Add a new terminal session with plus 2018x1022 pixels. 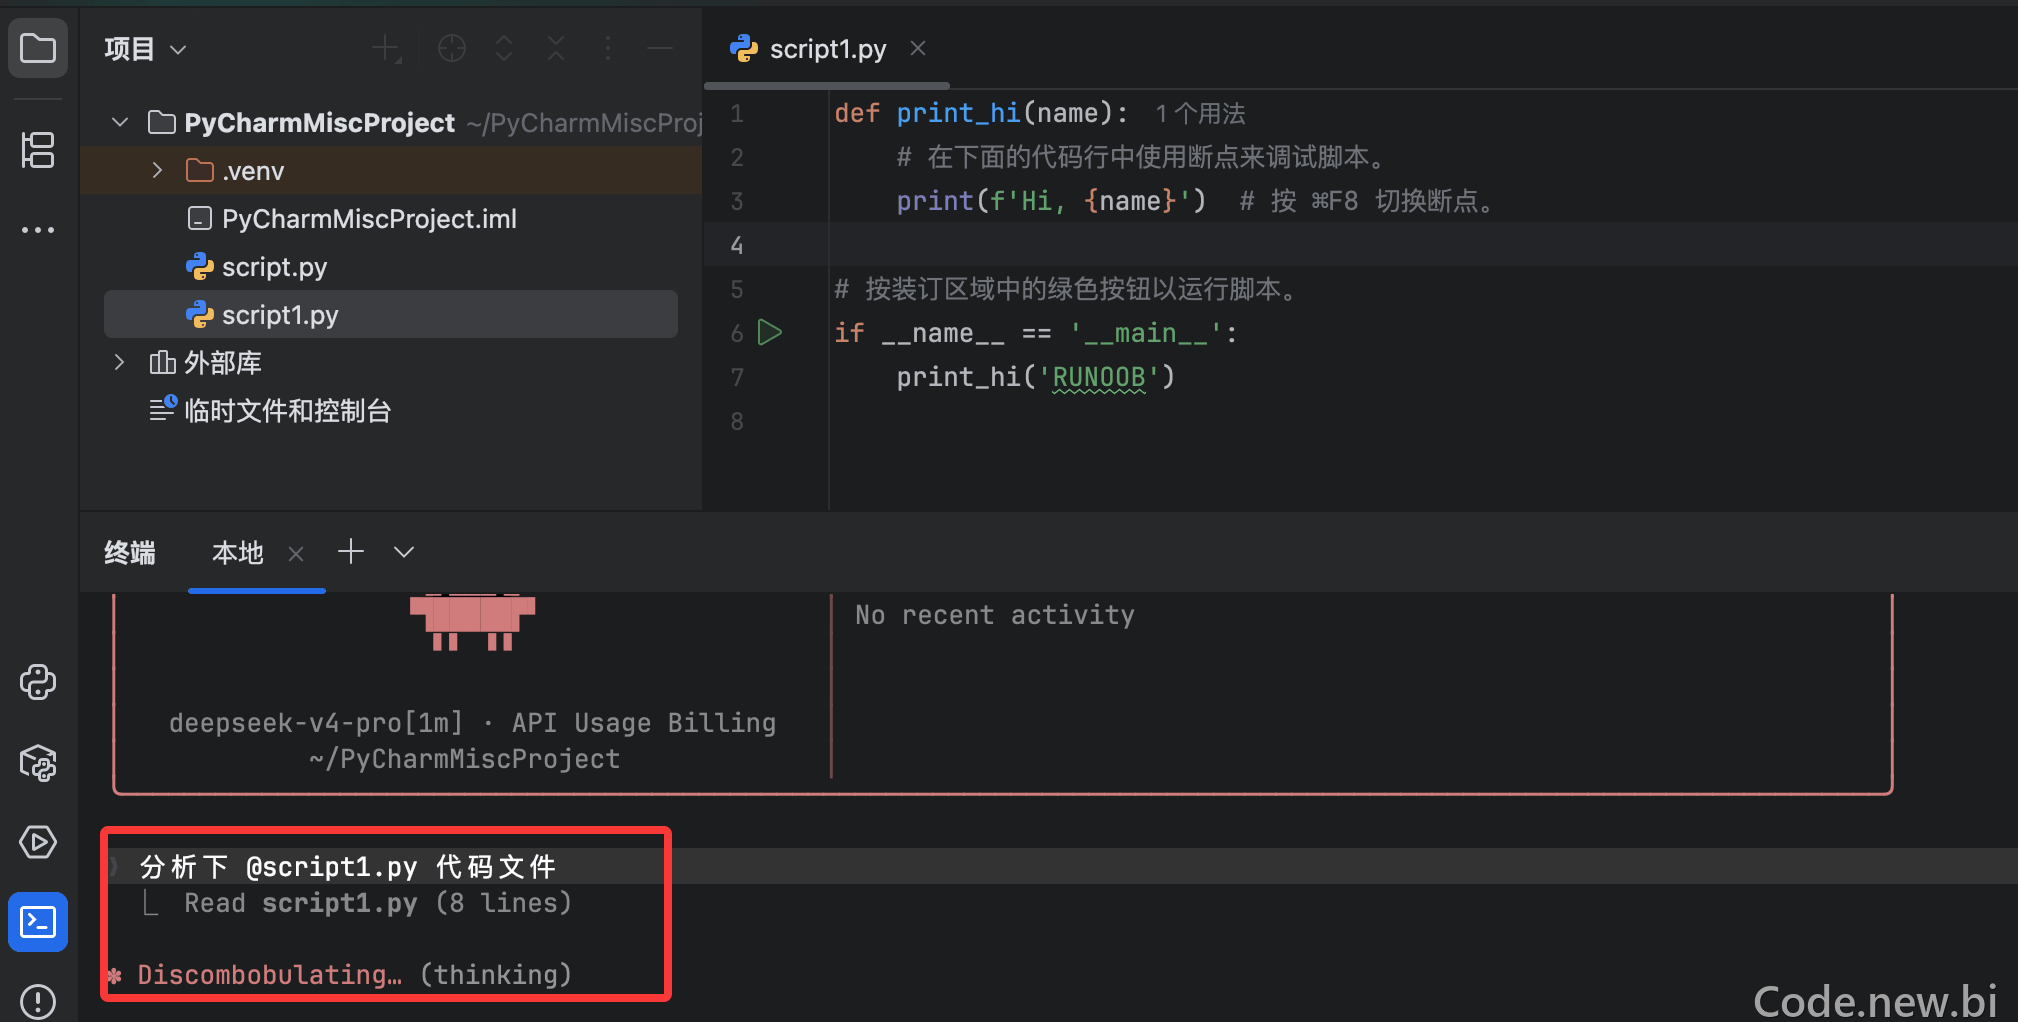pyautogui.click(x=351, y=551)
